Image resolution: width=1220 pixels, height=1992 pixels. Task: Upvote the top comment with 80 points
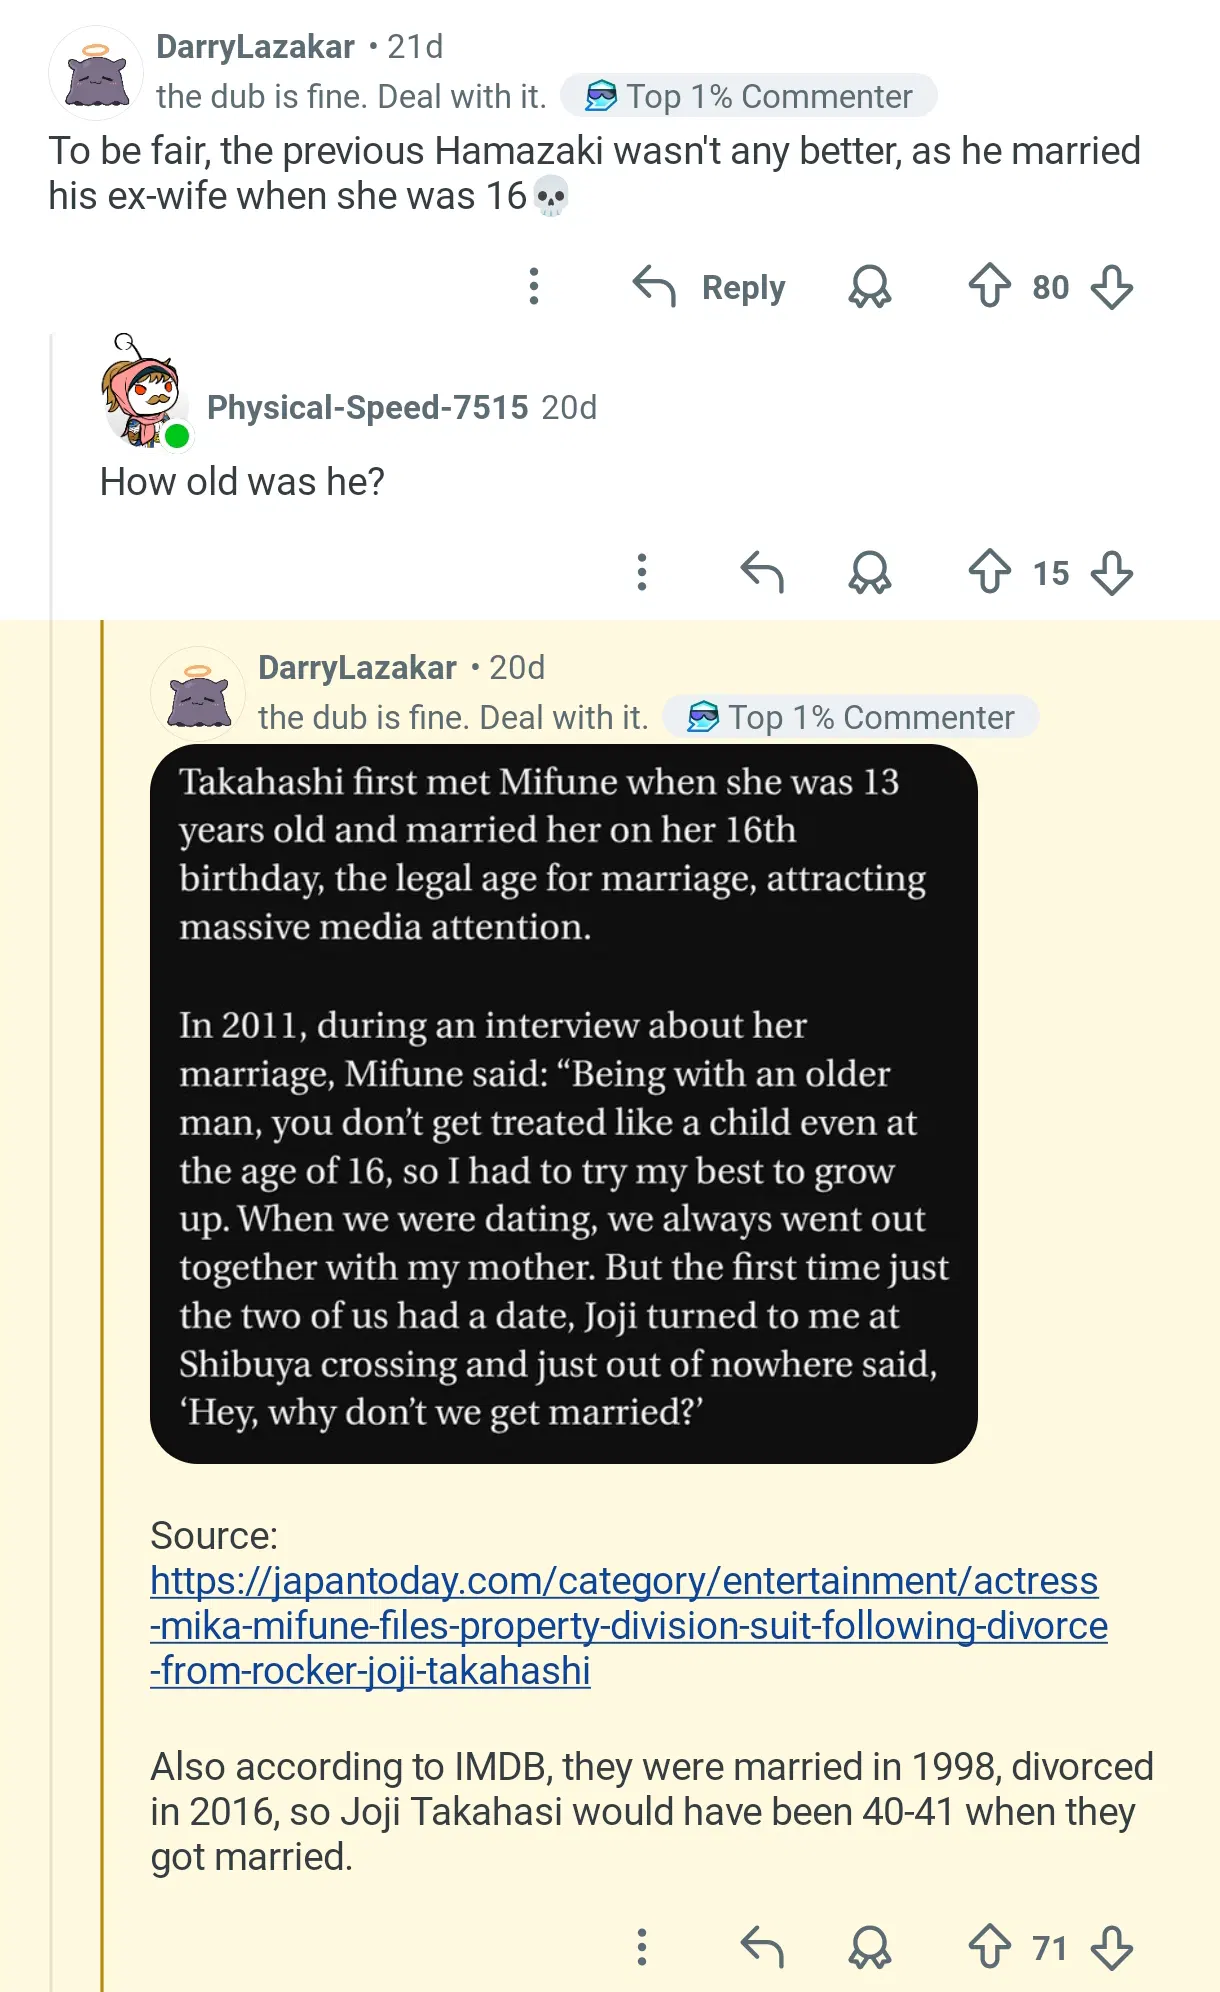click(989, 286)
